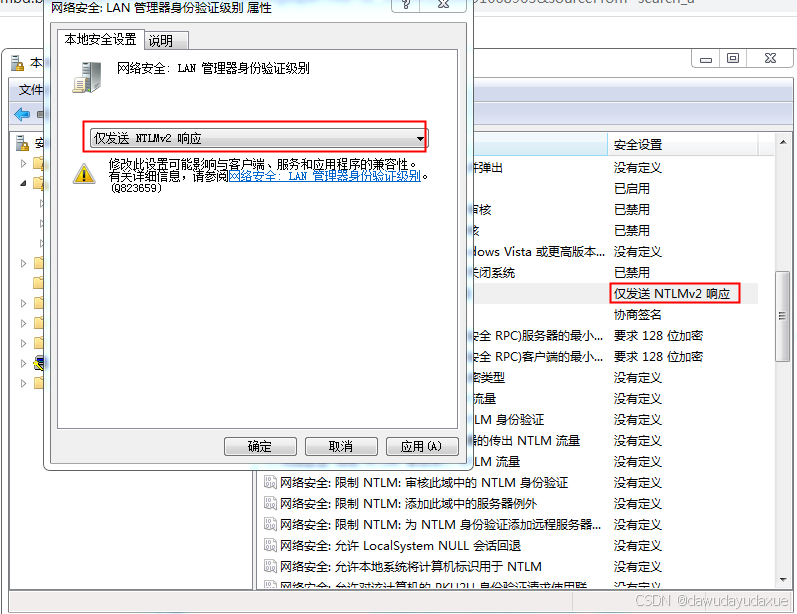Click the vertical scrollbar thumb in policy list

coord(783,316)
